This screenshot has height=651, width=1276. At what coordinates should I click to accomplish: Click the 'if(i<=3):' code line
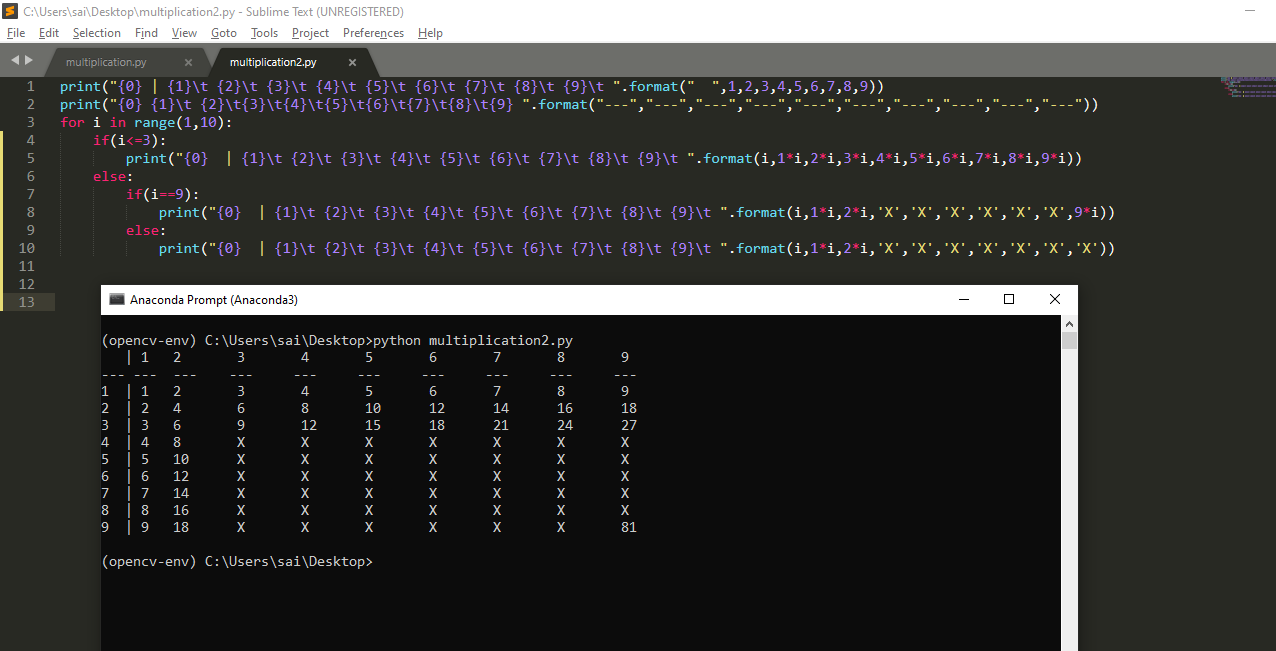coord(129,141)
